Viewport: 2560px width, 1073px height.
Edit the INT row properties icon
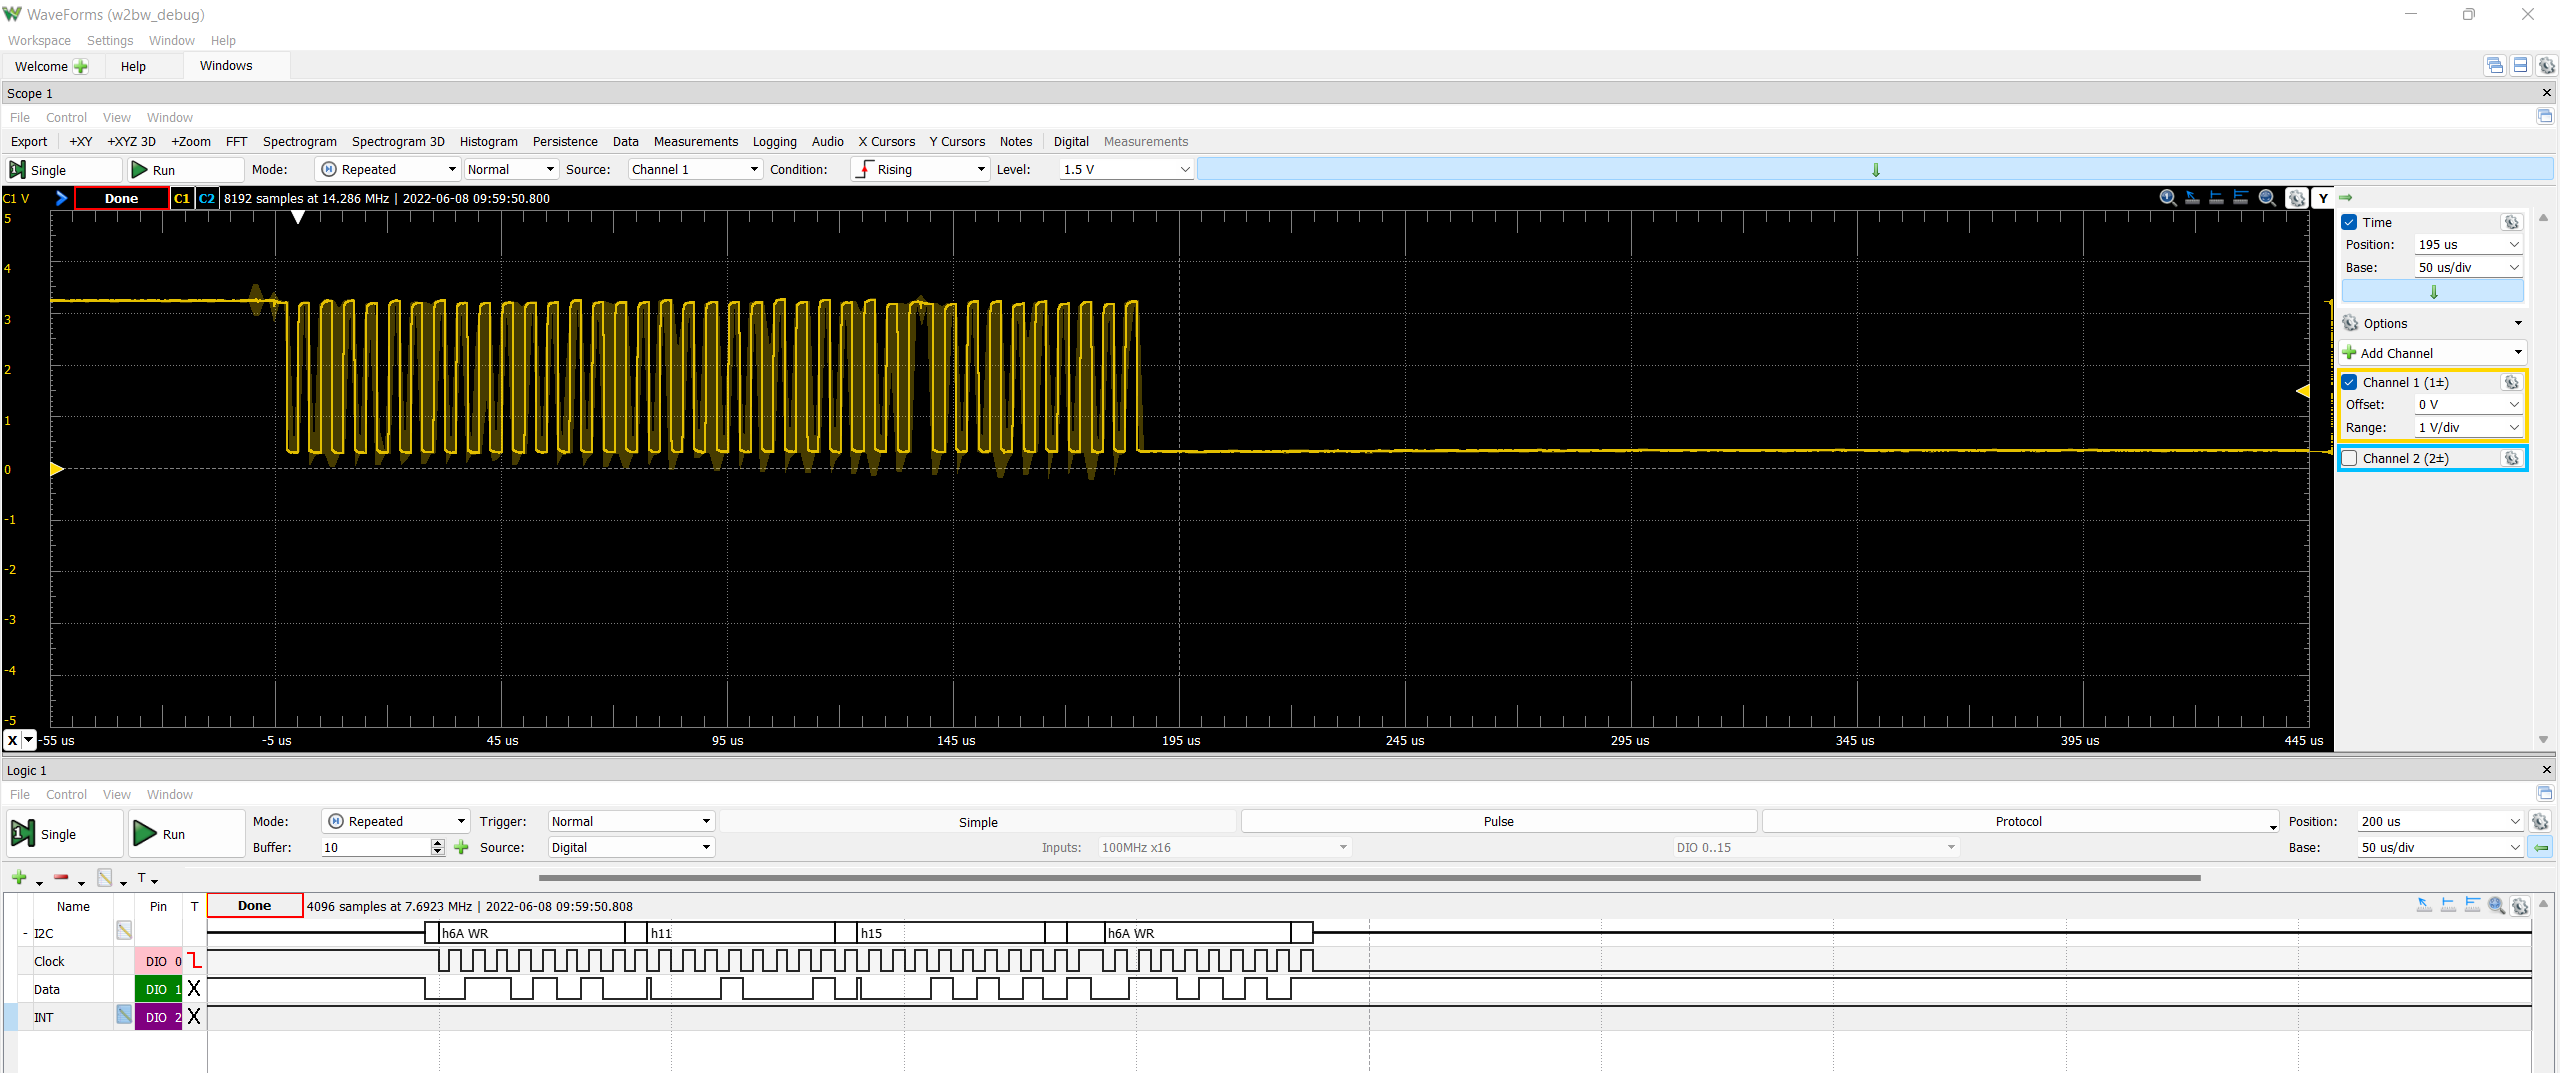[124, 1015]
